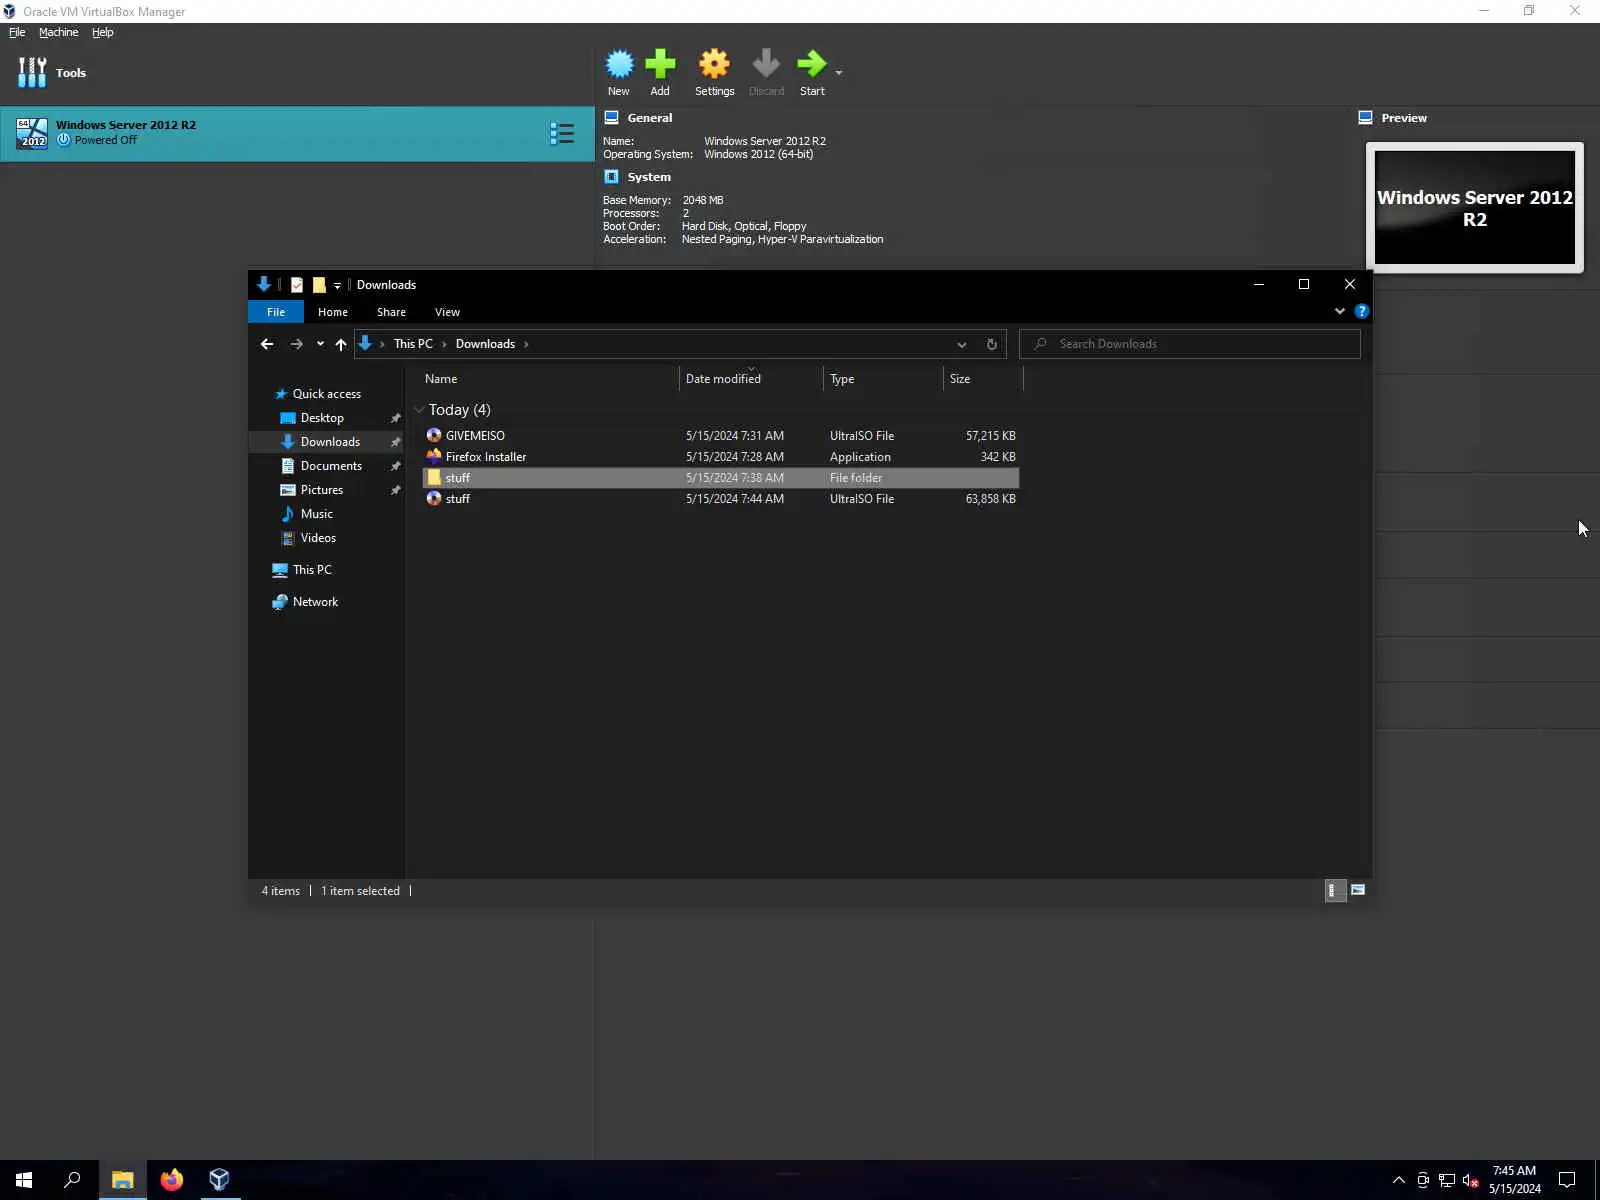Screen dimensions: 1600x1200
Task: Switch to the View ribbon tab
Action: coord(447,312)
